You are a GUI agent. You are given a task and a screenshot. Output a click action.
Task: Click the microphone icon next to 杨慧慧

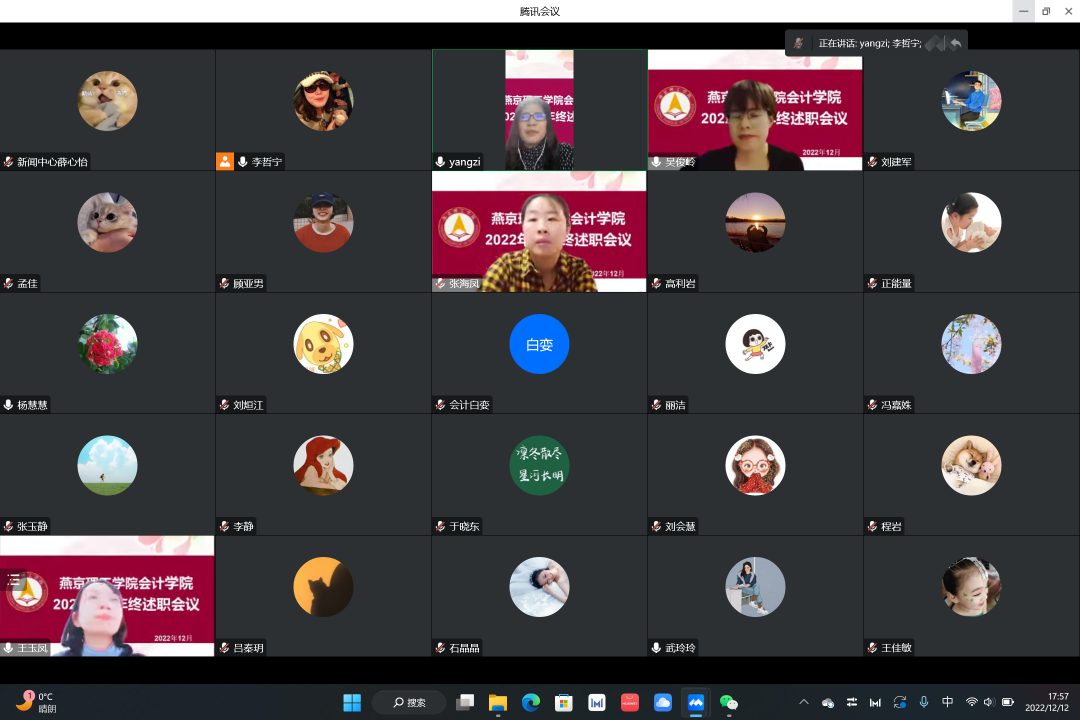pyautogui.click(x=8, y=405)
